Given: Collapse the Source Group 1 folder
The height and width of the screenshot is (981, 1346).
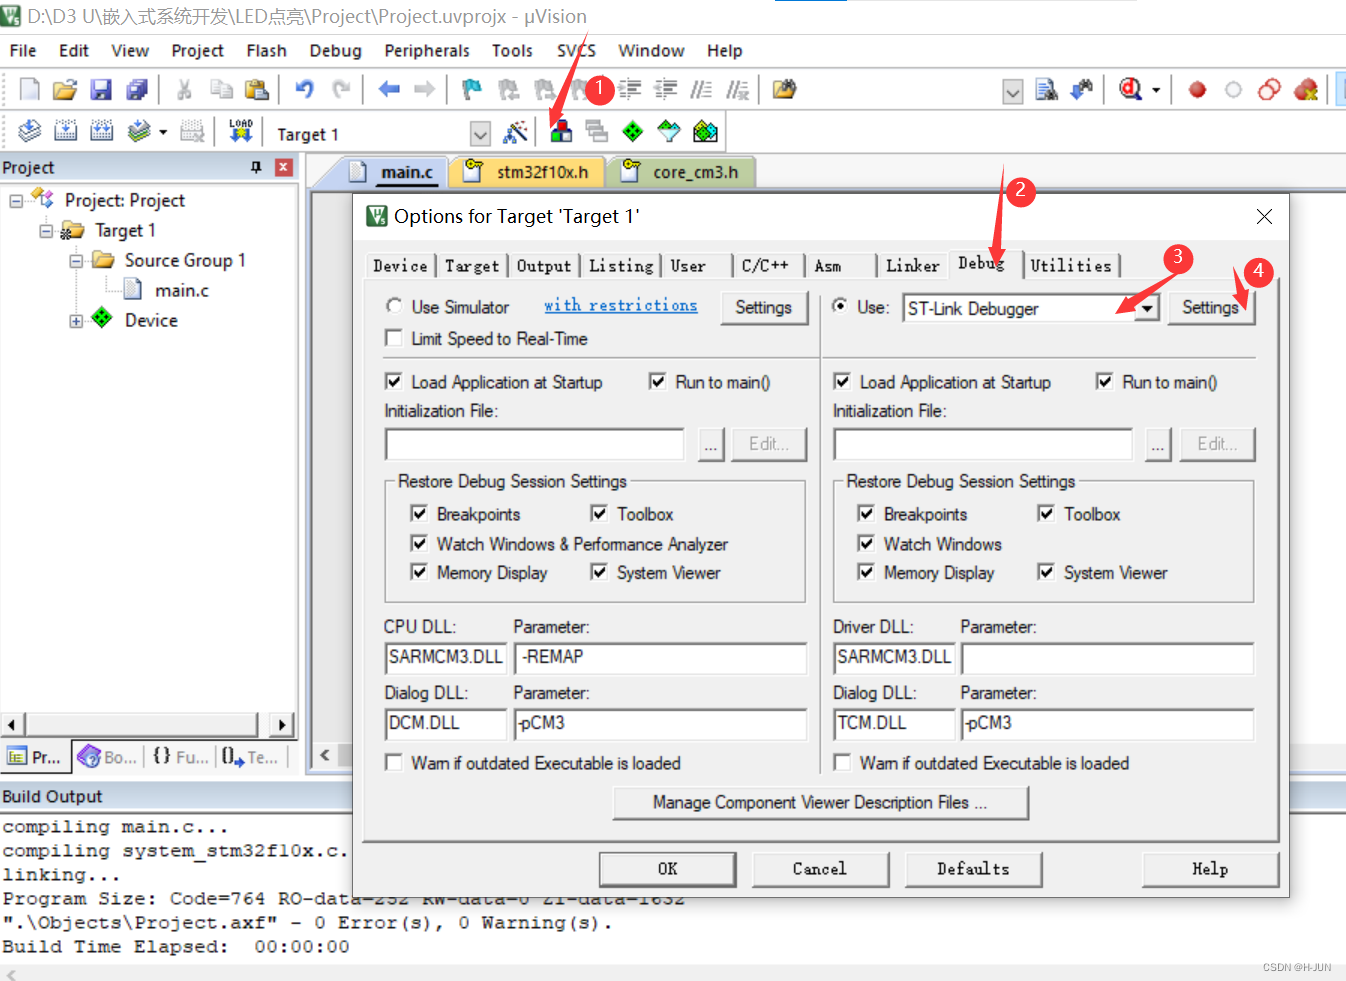Looking at the screenshot, I should point(76,261).
